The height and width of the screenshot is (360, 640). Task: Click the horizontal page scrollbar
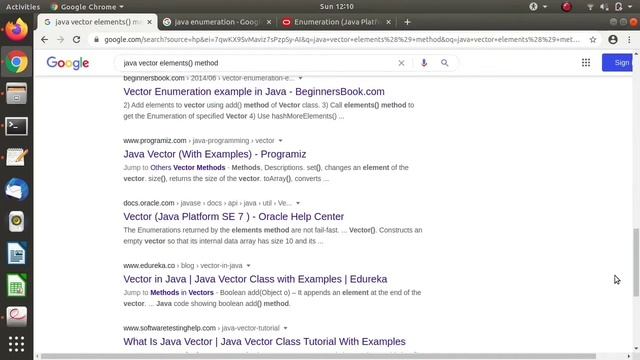point(318,356)
